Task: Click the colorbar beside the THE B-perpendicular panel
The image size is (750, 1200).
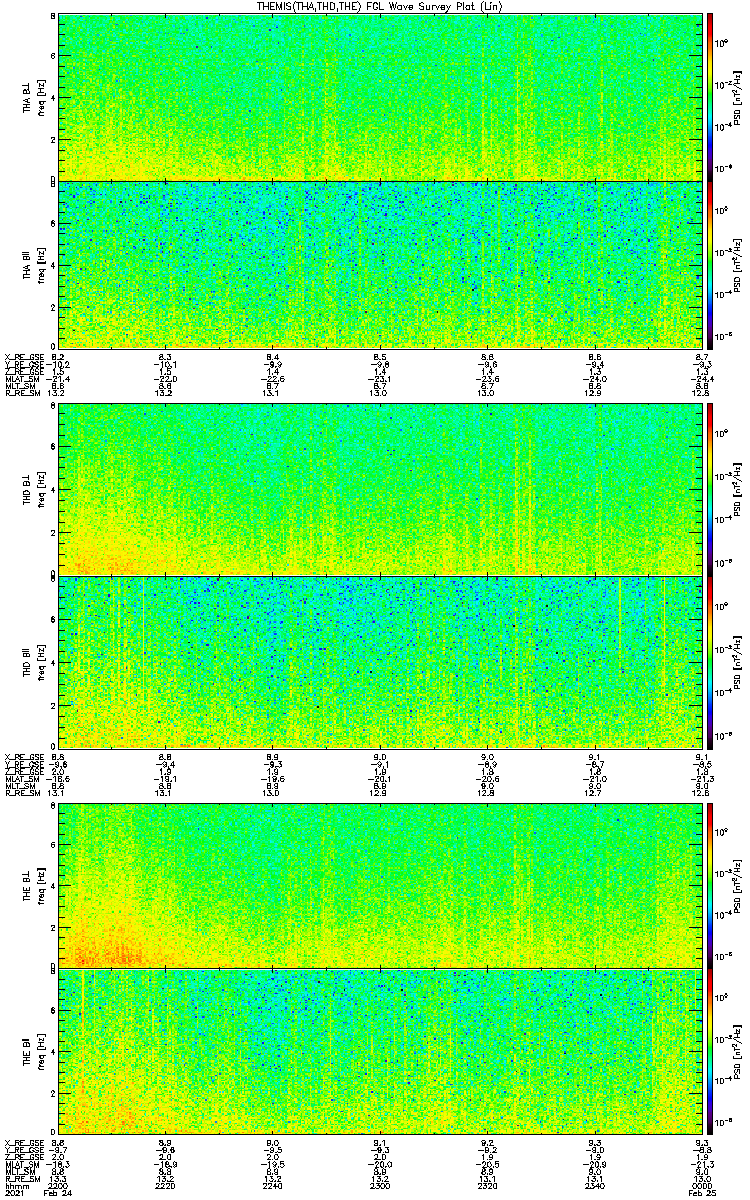Action: pos(711,882)
